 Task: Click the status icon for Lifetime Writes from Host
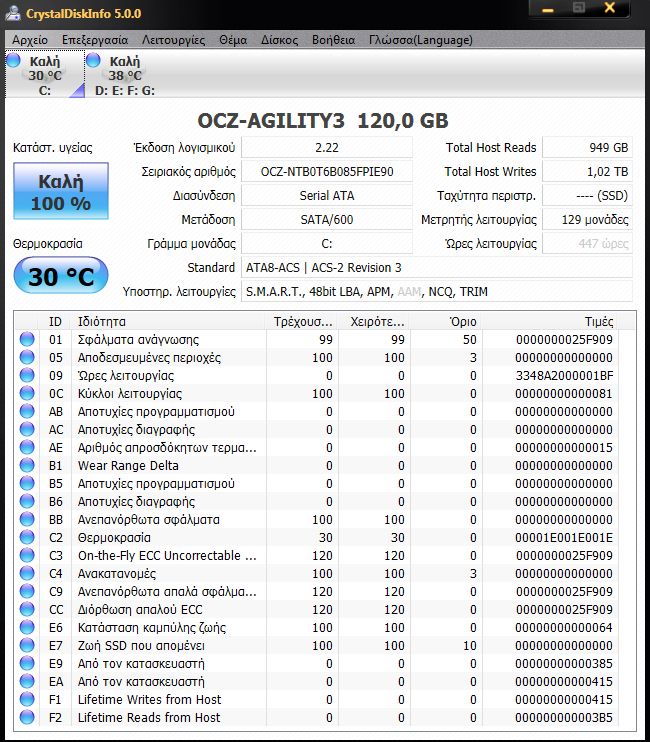27,699
